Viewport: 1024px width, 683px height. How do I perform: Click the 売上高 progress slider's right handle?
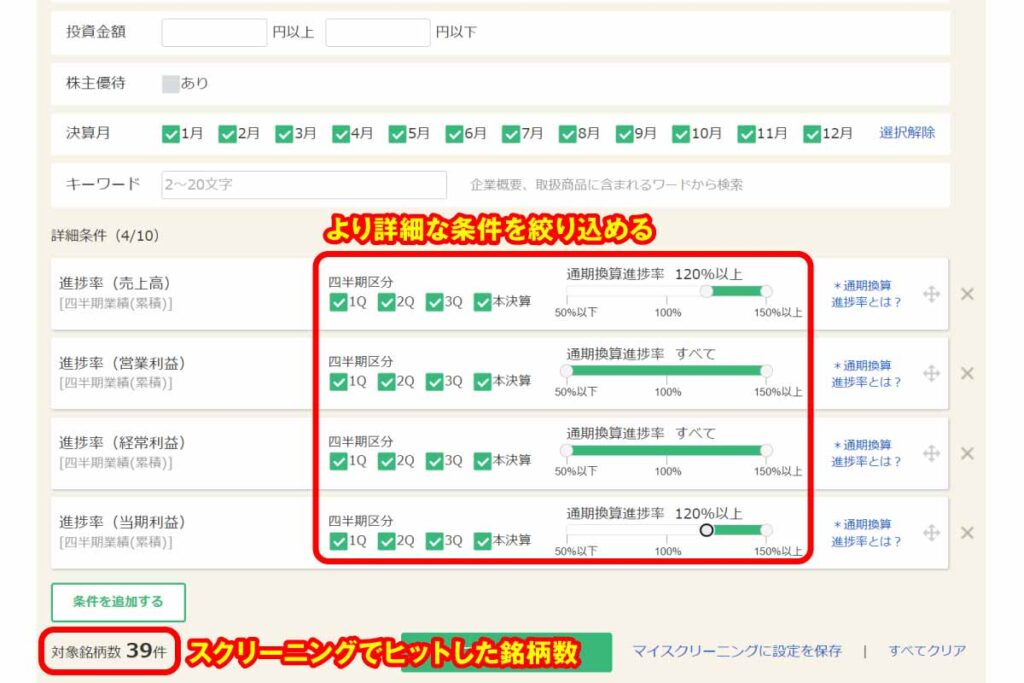pos(766,291)
